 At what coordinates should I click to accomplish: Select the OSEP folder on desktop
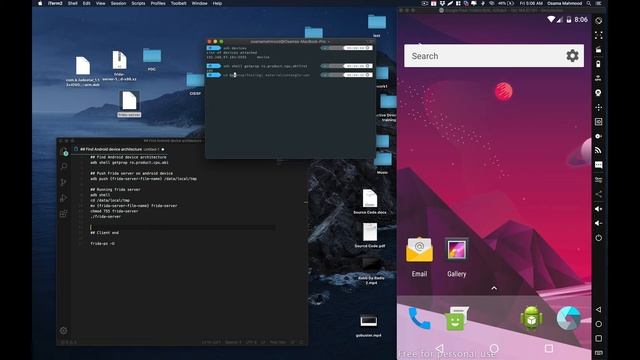point(195,84)
